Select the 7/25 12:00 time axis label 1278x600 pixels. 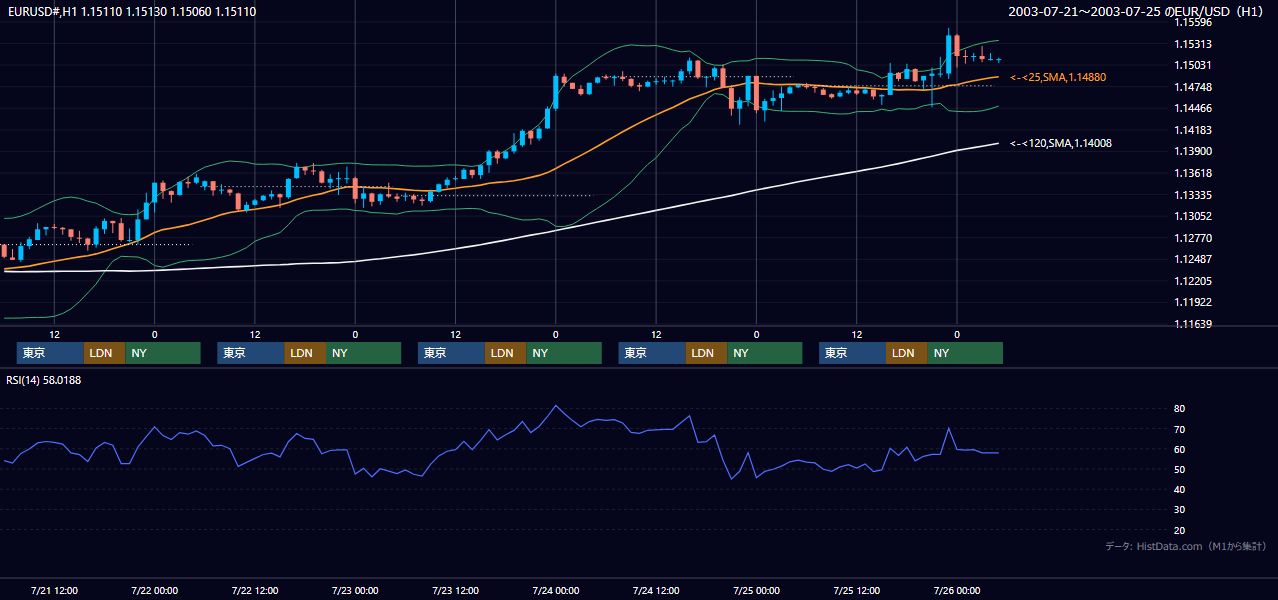[857, 590]
